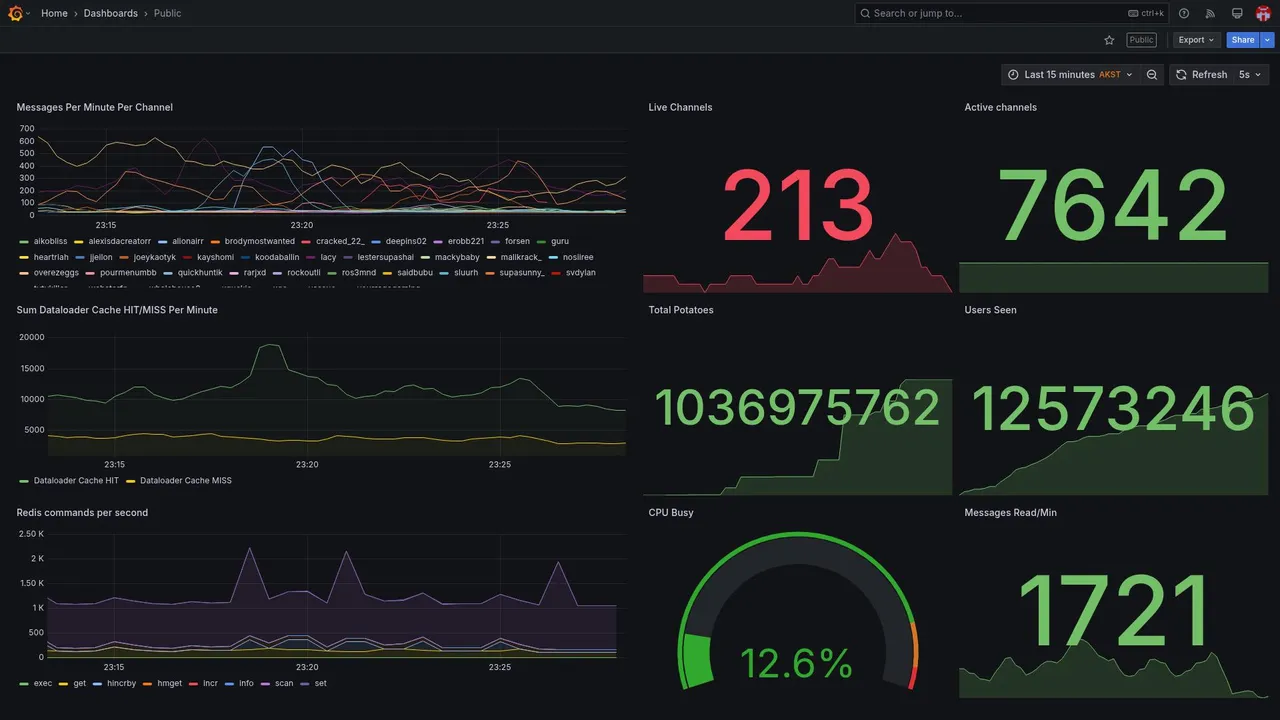Open the Grafana logo menu
This screenshot has height=720, width=1280.
(16, 13)
